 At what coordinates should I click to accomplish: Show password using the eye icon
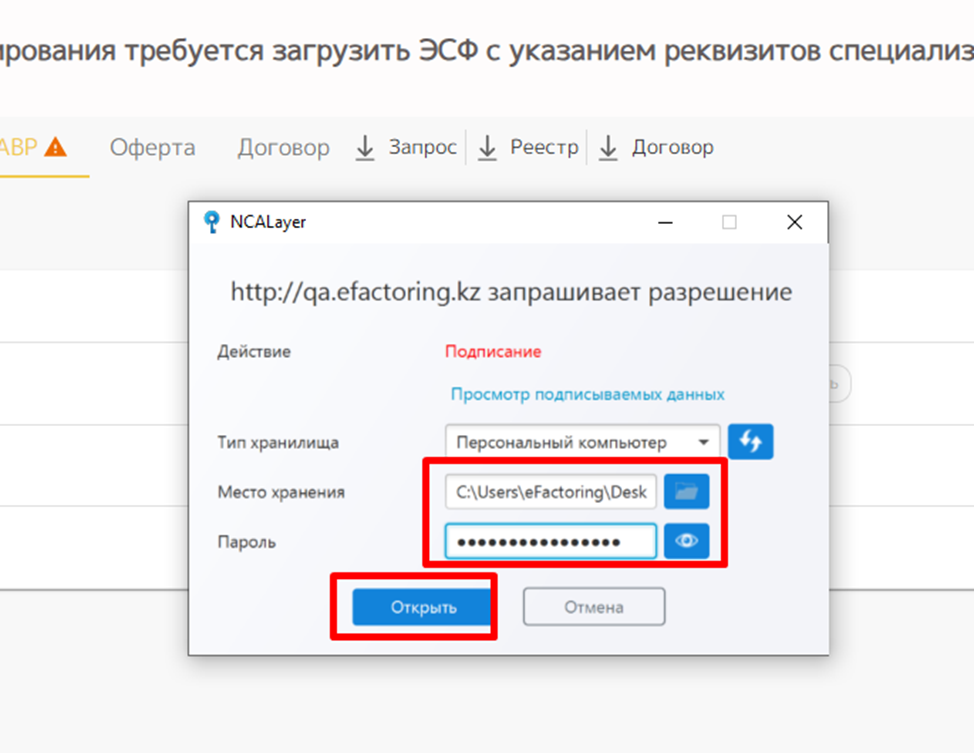pyautogui.click(x=686, y=541)
